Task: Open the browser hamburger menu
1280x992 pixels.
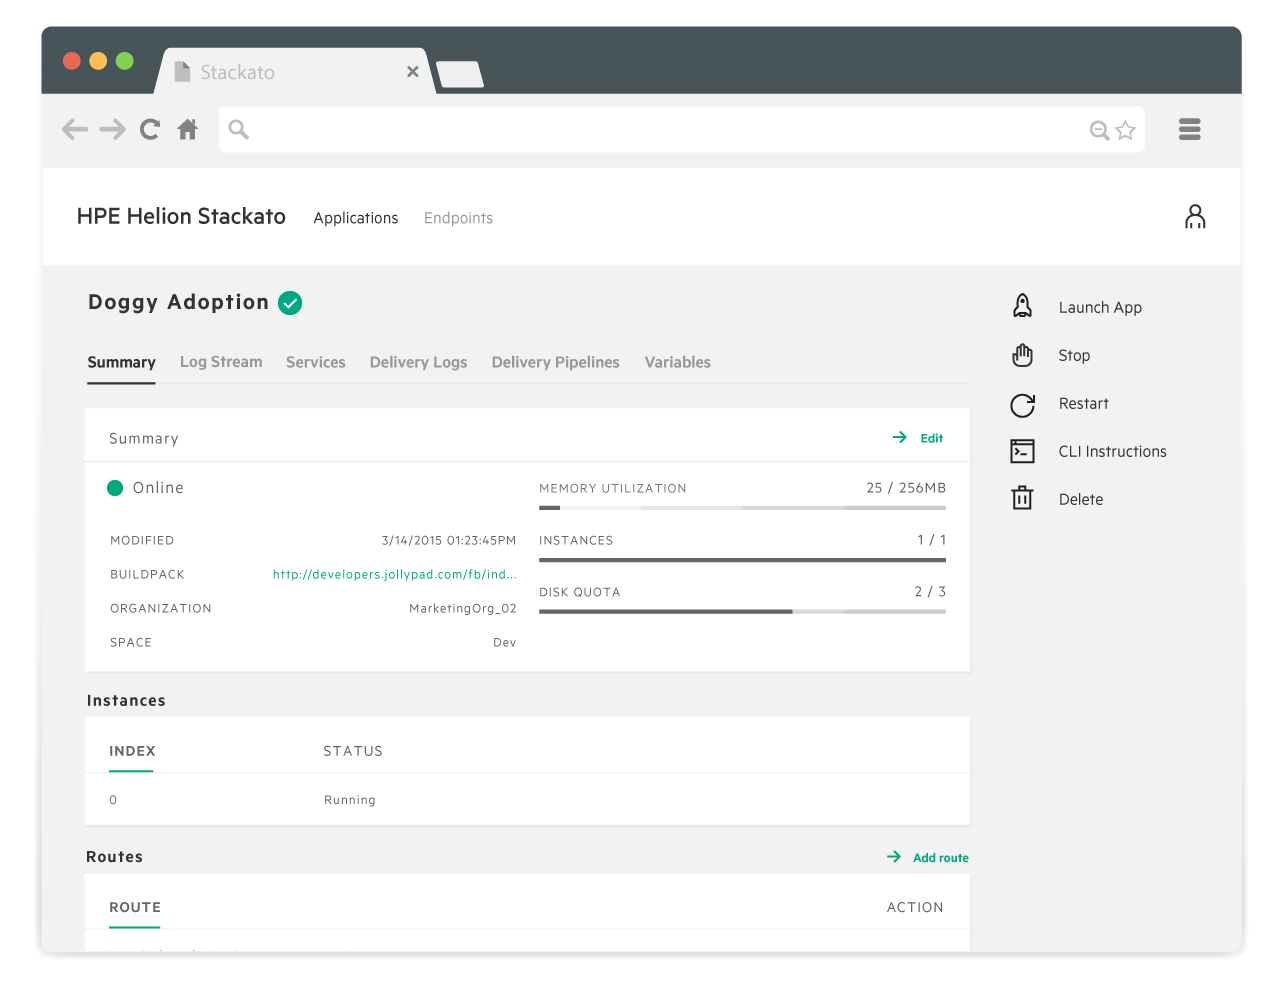Action: 1190,129
